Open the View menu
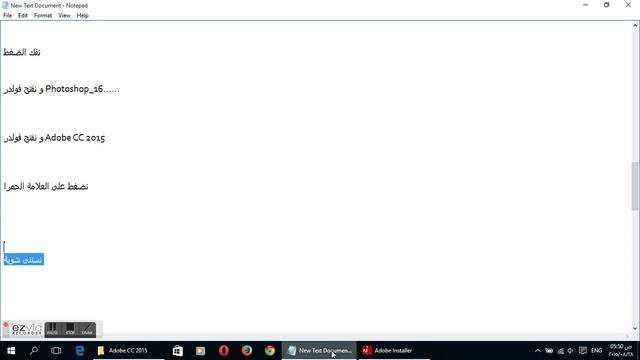This screenshot has width=640, height=360. pos(64,16)
